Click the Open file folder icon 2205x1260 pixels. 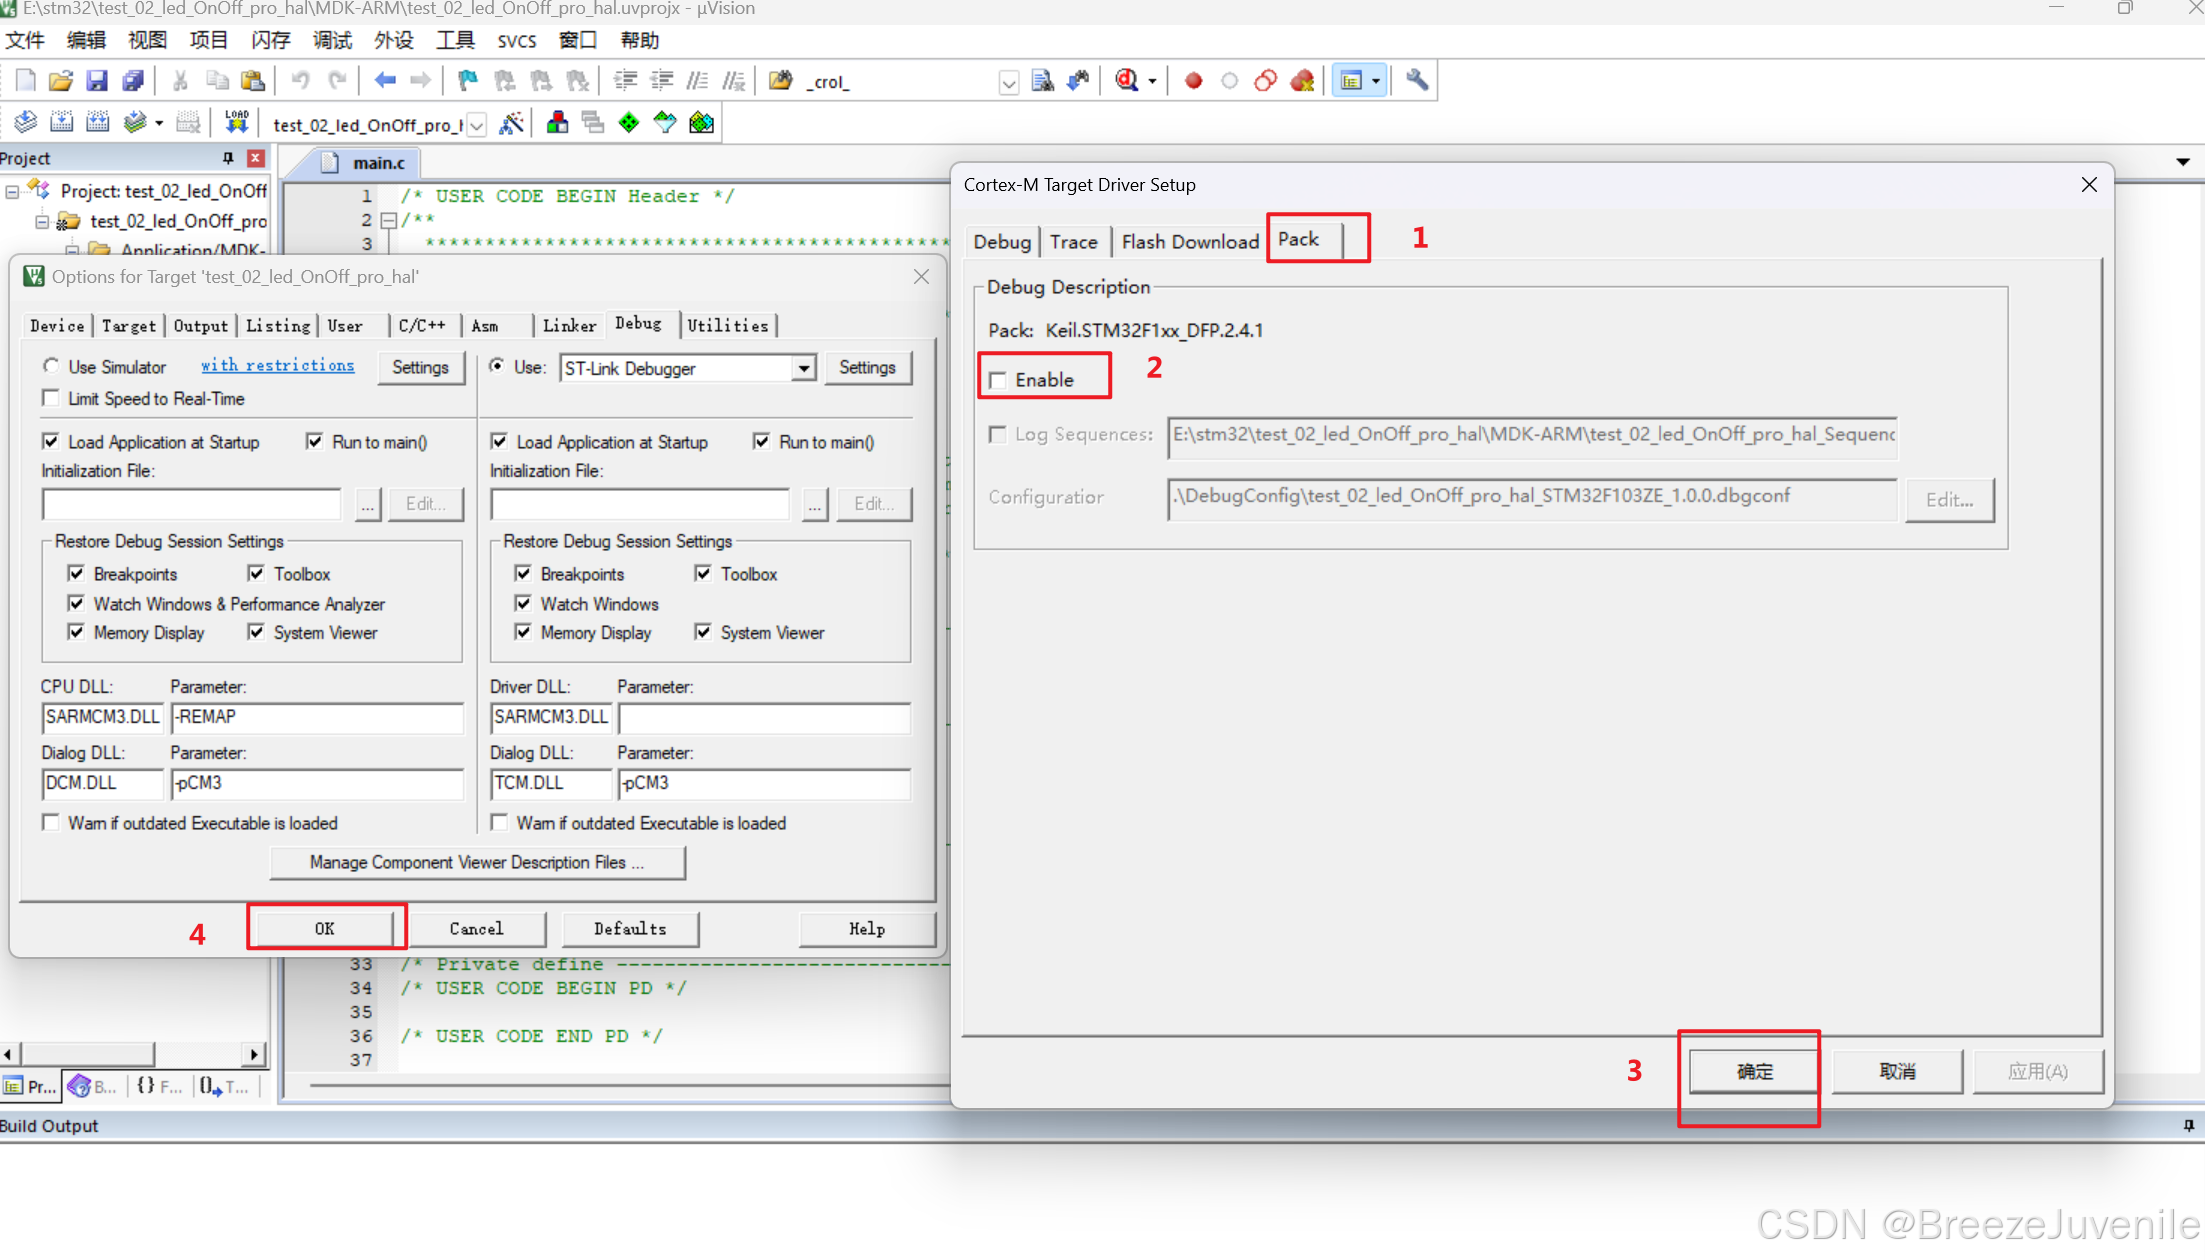click(60, 81)
